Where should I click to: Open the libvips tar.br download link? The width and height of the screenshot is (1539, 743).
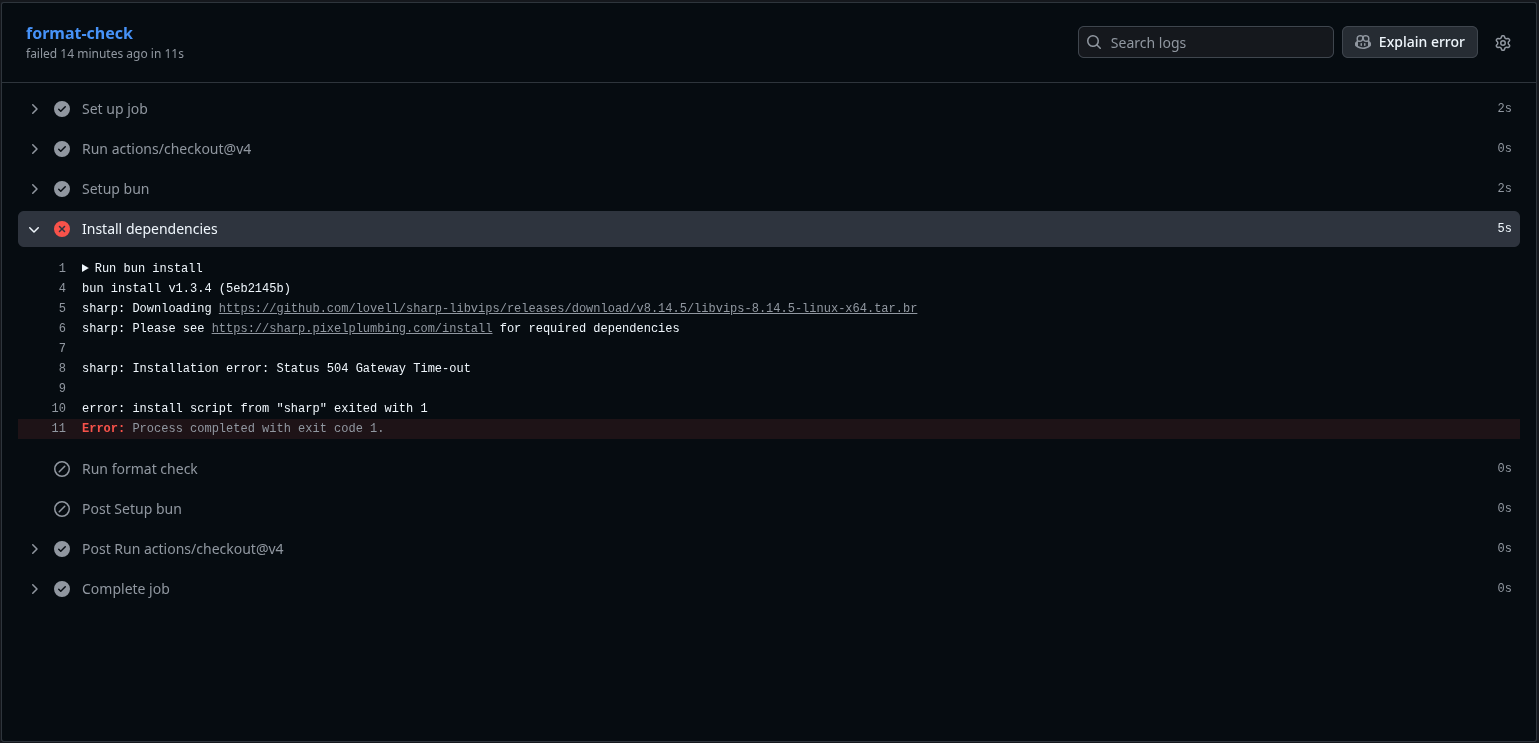(x=567, y=308)
